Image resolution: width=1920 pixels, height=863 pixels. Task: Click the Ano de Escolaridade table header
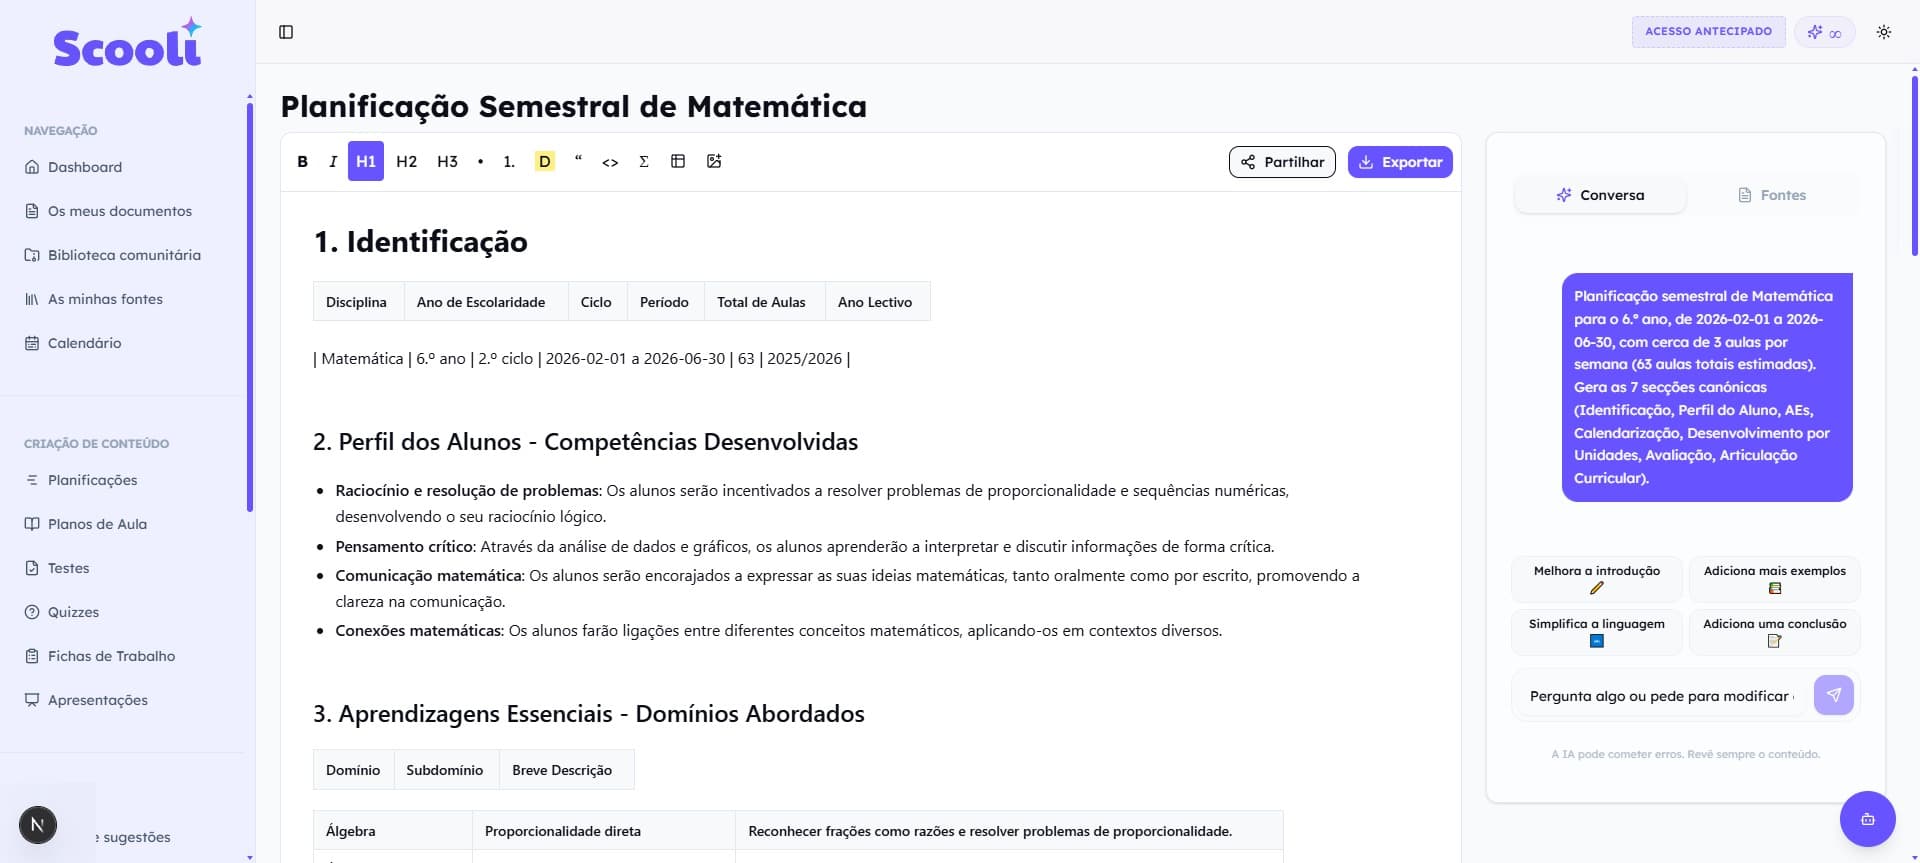(485, 302)
